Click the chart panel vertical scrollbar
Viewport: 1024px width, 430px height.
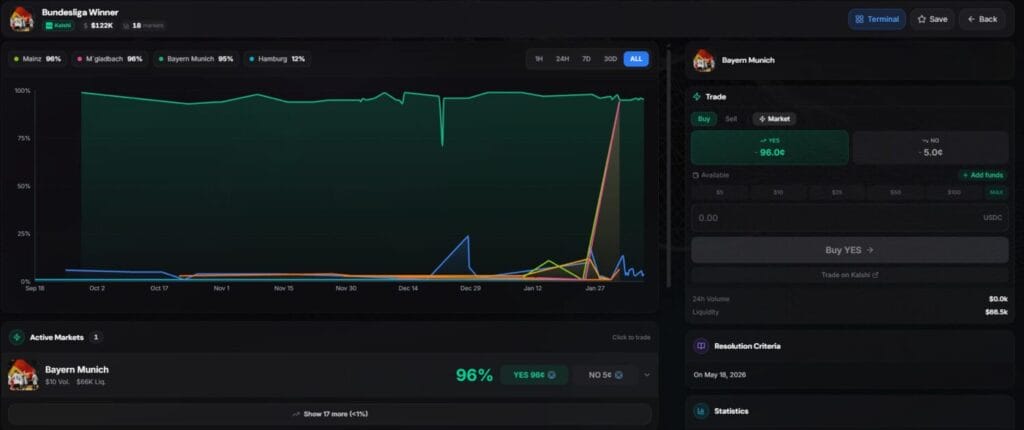(668, 169)
